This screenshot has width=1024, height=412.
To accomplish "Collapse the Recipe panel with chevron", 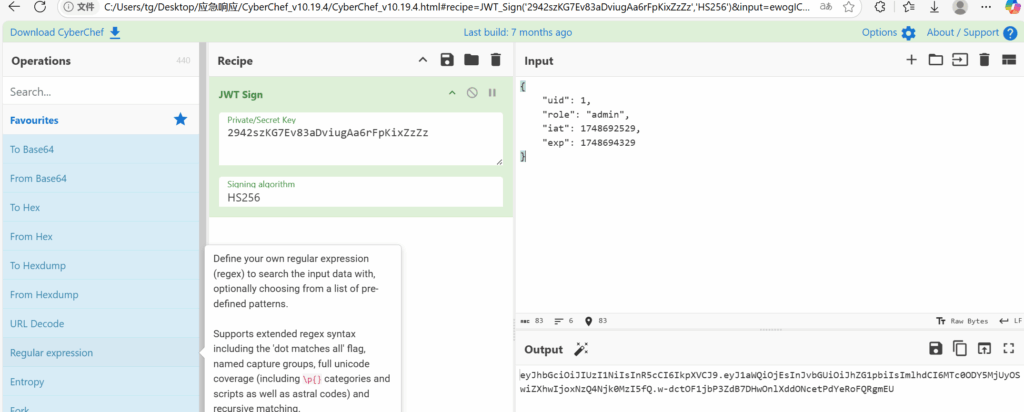I will 423,60.
